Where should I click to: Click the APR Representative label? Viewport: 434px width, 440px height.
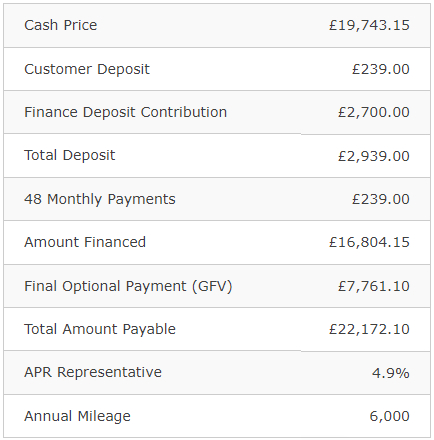(93, 372)
